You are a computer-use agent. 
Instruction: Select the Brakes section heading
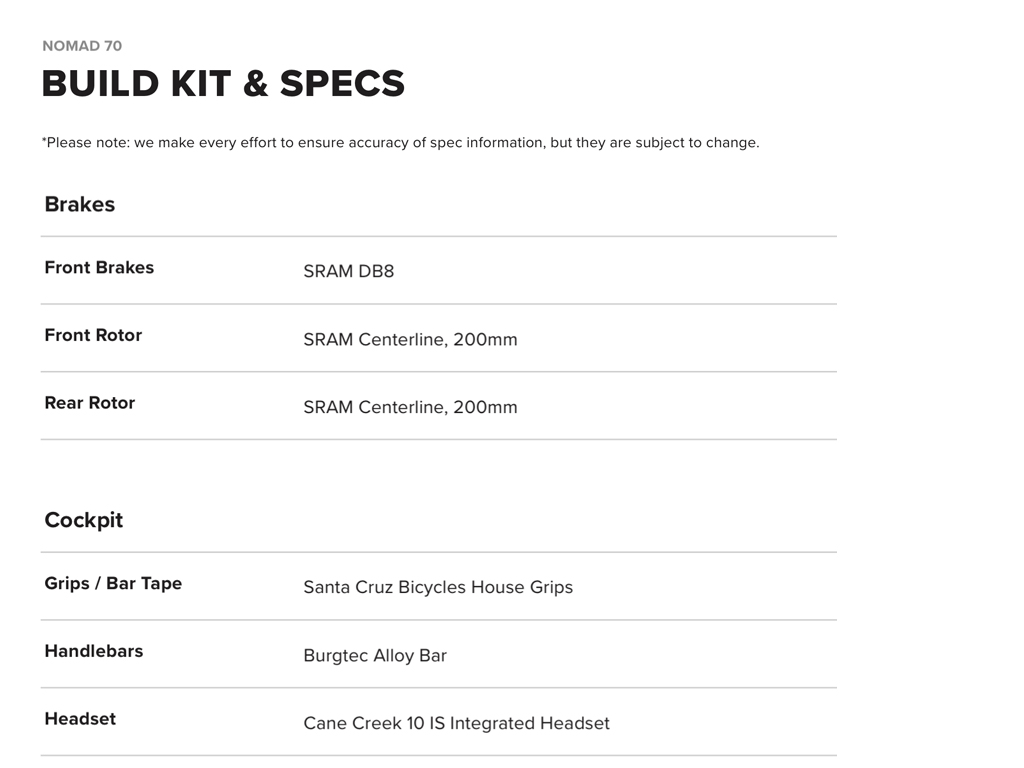coord(80,204)
